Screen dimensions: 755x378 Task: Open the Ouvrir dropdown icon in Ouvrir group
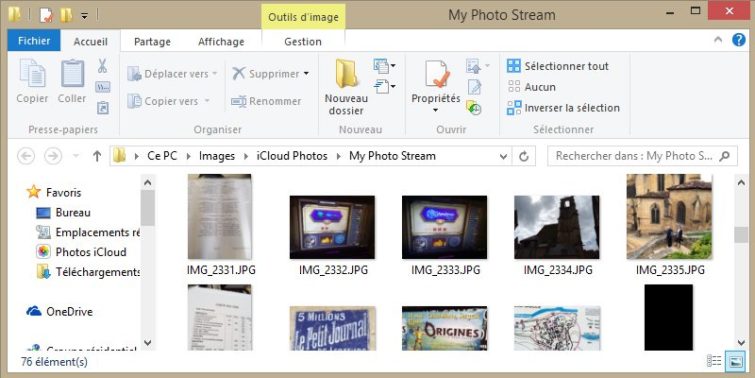pos(477,65)
